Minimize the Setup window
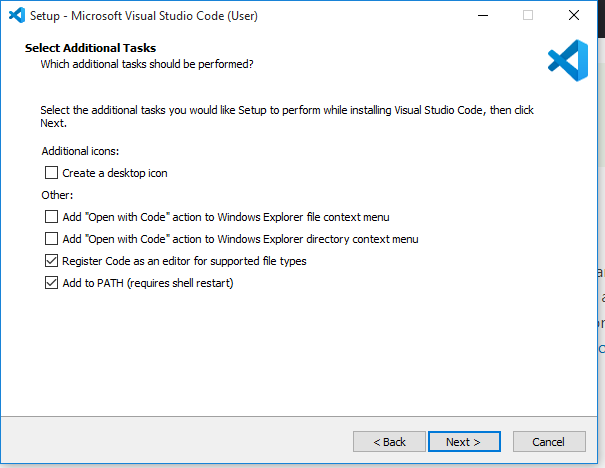Screen dimensions: 605x468 483,15
